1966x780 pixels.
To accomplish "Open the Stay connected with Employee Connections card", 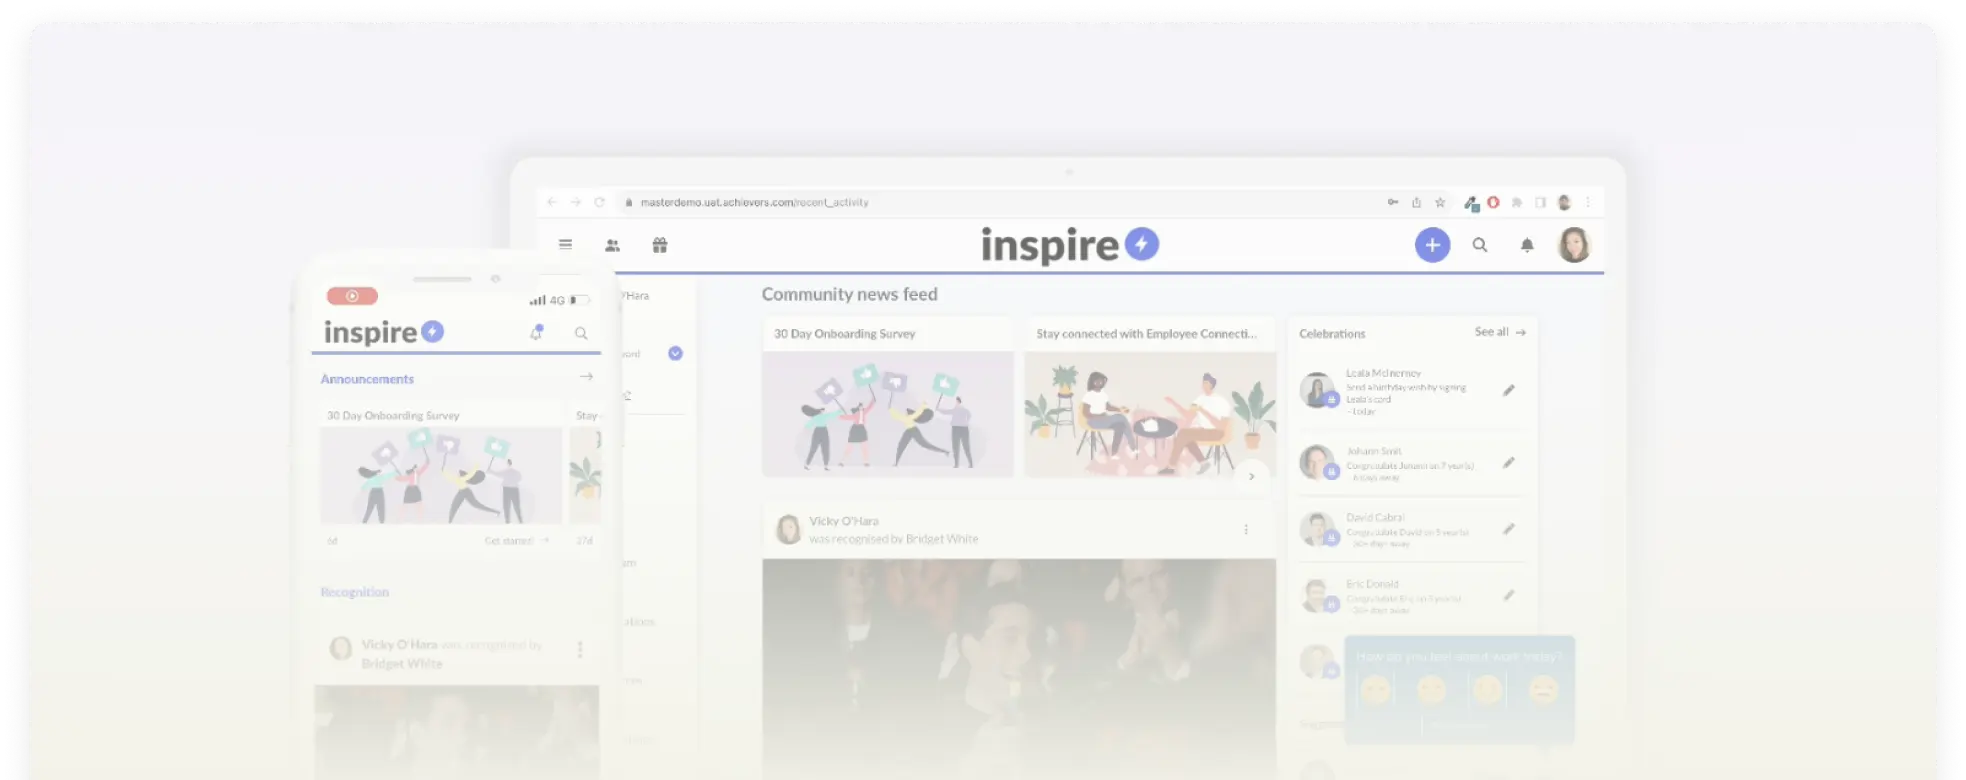I will tap(1150, 397).
